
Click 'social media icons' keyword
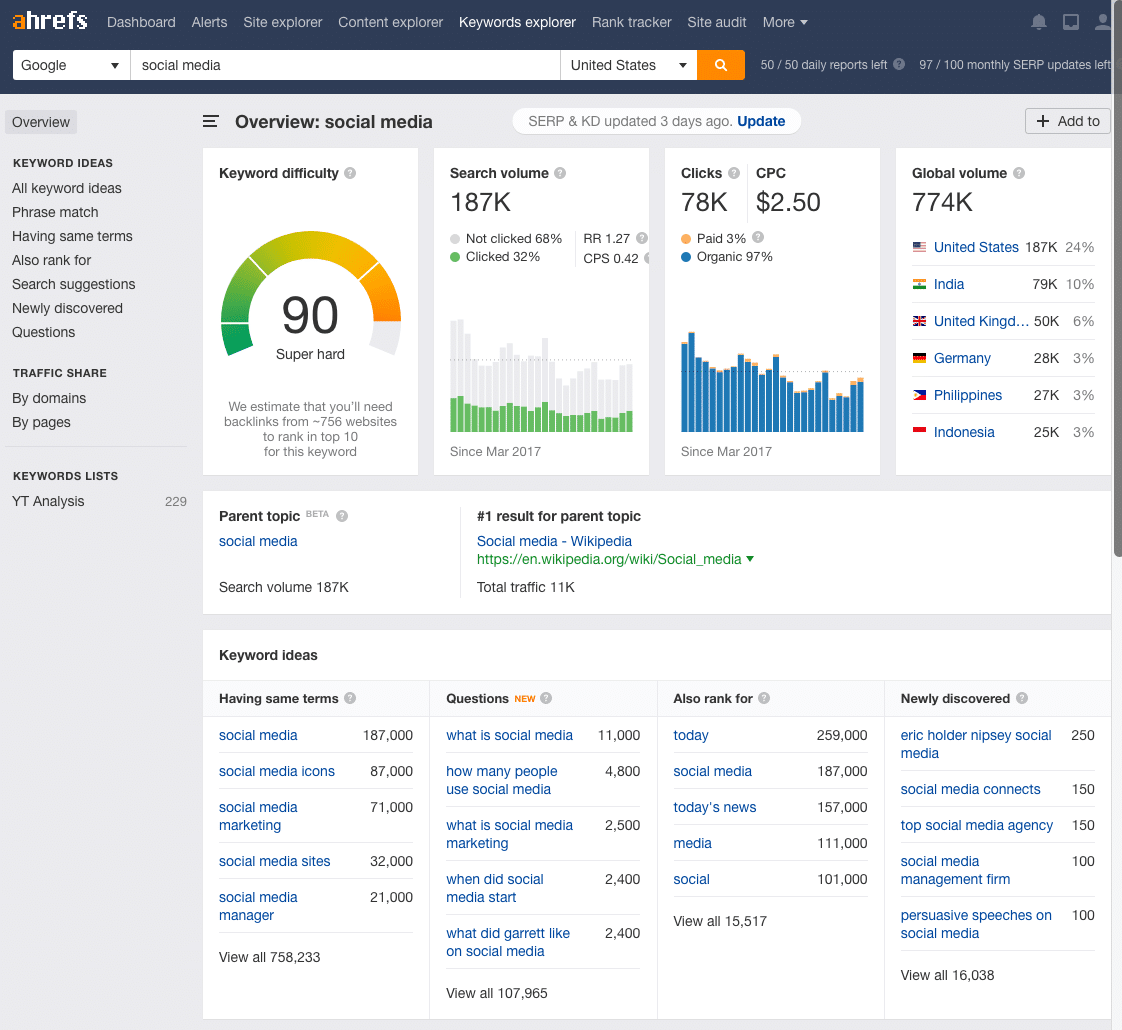point(276,772)
